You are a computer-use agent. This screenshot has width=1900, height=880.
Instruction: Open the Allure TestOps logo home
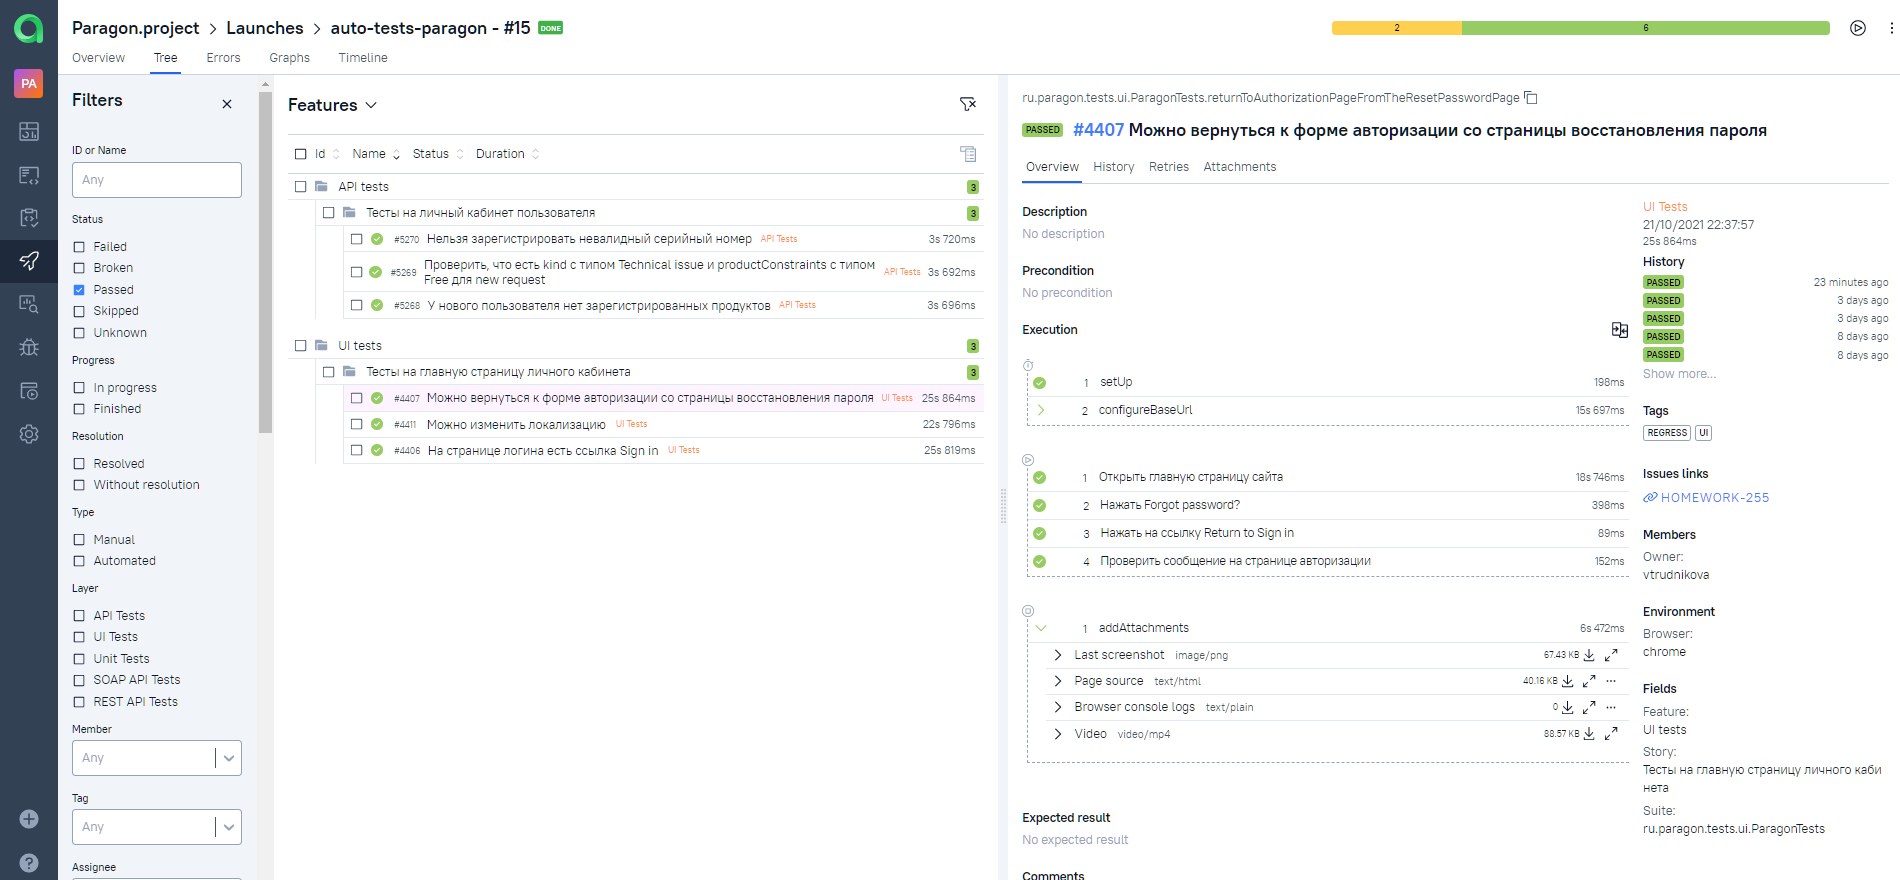pos(29,29)
